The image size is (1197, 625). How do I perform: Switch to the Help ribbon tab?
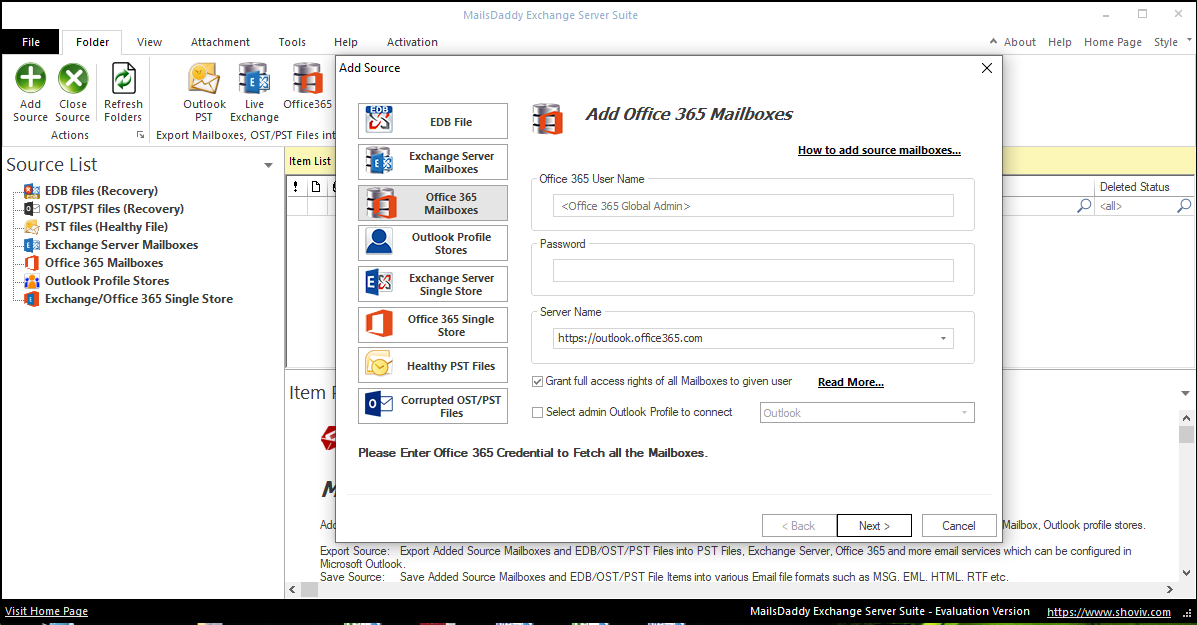coord(346,42)
